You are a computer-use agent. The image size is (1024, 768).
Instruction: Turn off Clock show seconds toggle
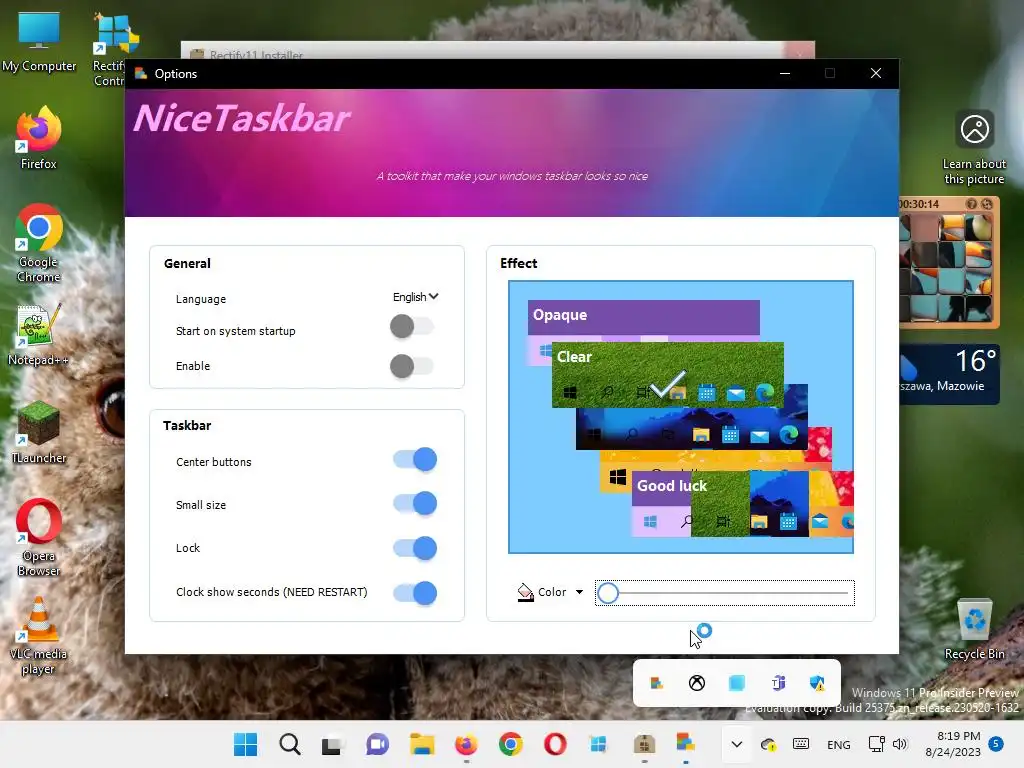[x=415, y=593]
